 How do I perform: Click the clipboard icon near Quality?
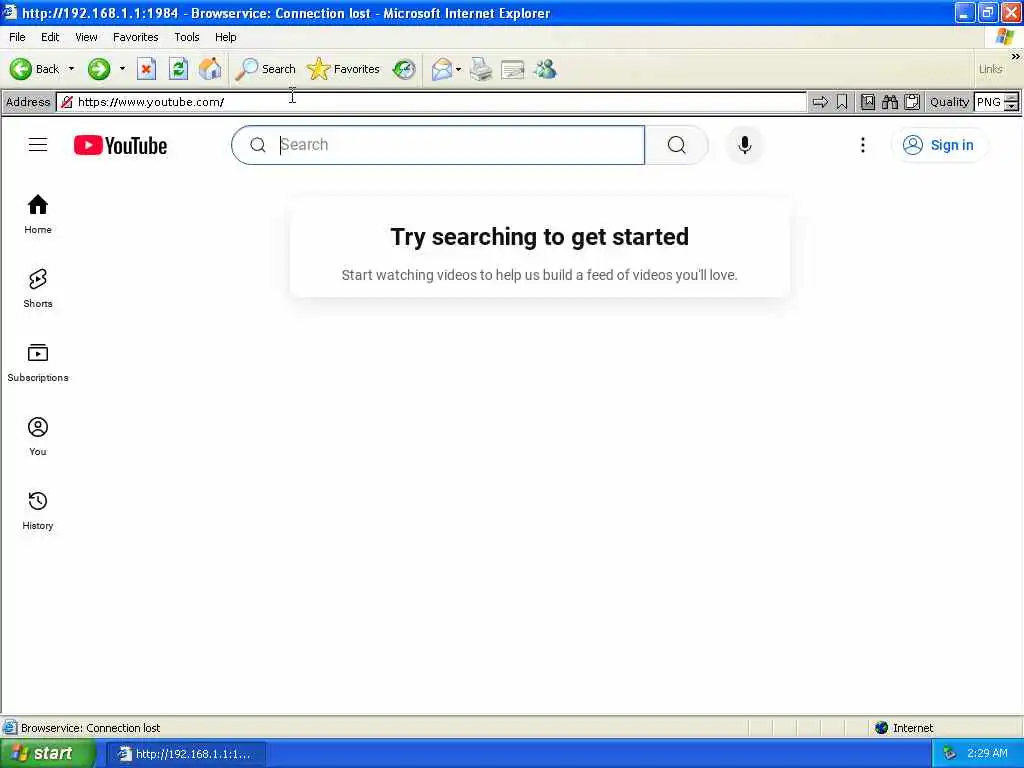(912, 102)
